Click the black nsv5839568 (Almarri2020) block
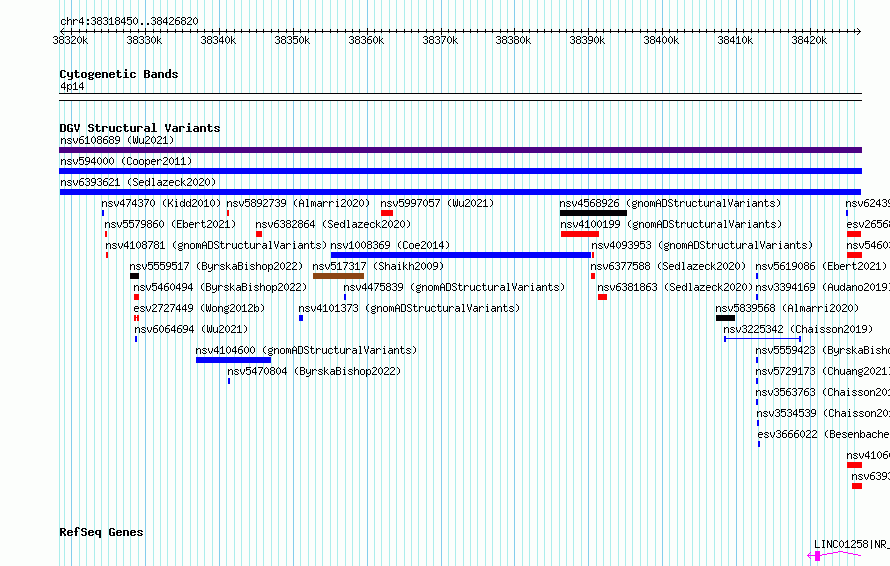This screenshot has width=890, height=566. 725,318
